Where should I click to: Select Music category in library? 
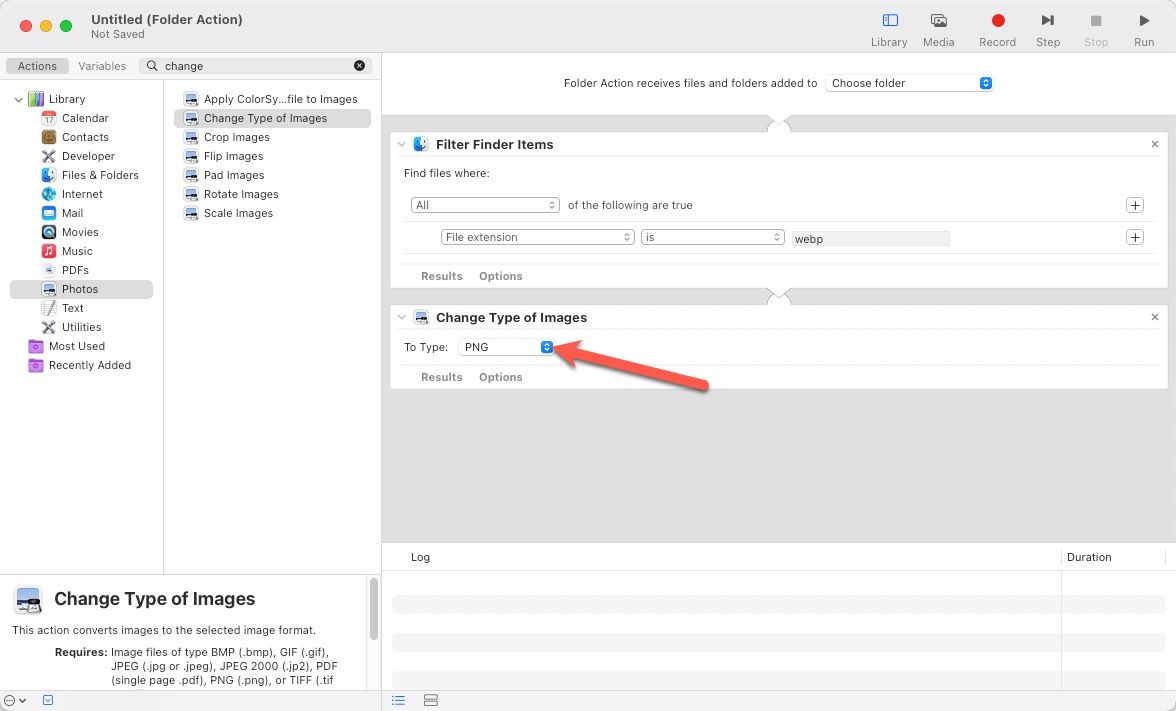point(76,250)
